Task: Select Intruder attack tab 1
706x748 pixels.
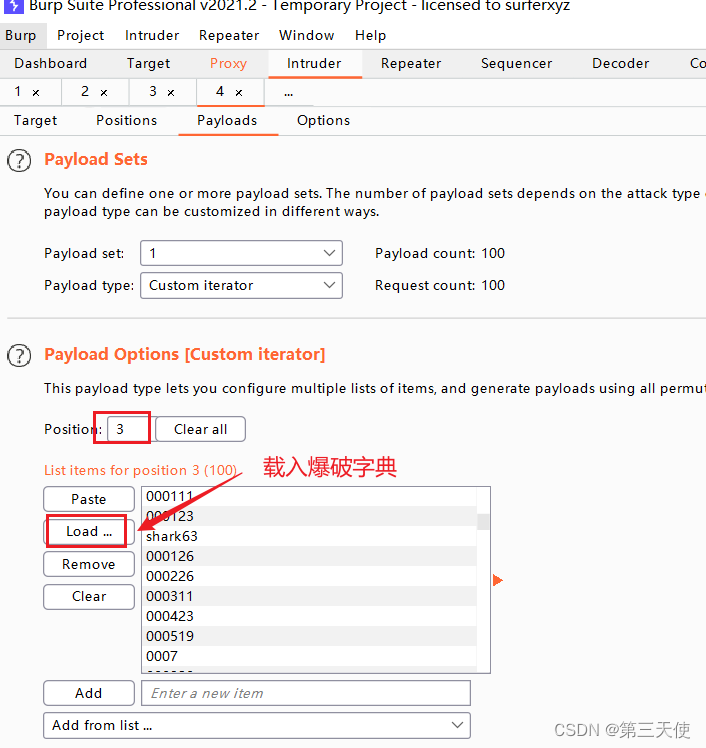Action: pyautogui.click(x=18, y=92)
